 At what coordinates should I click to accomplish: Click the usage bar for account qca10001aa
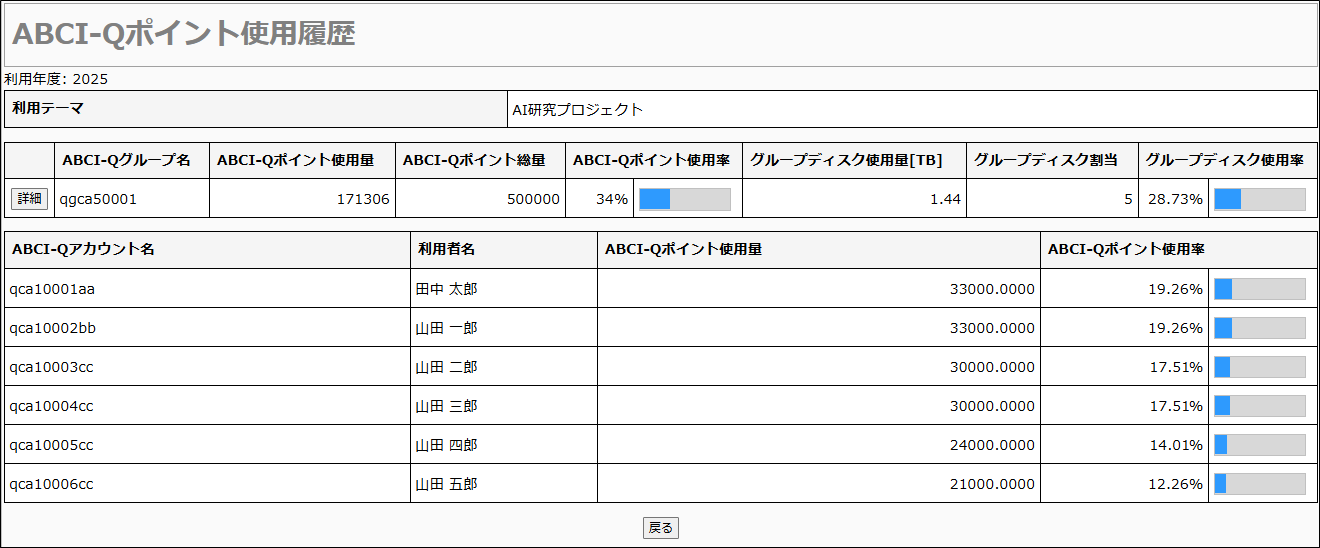pyautogui.click(x=1259, y=289)
